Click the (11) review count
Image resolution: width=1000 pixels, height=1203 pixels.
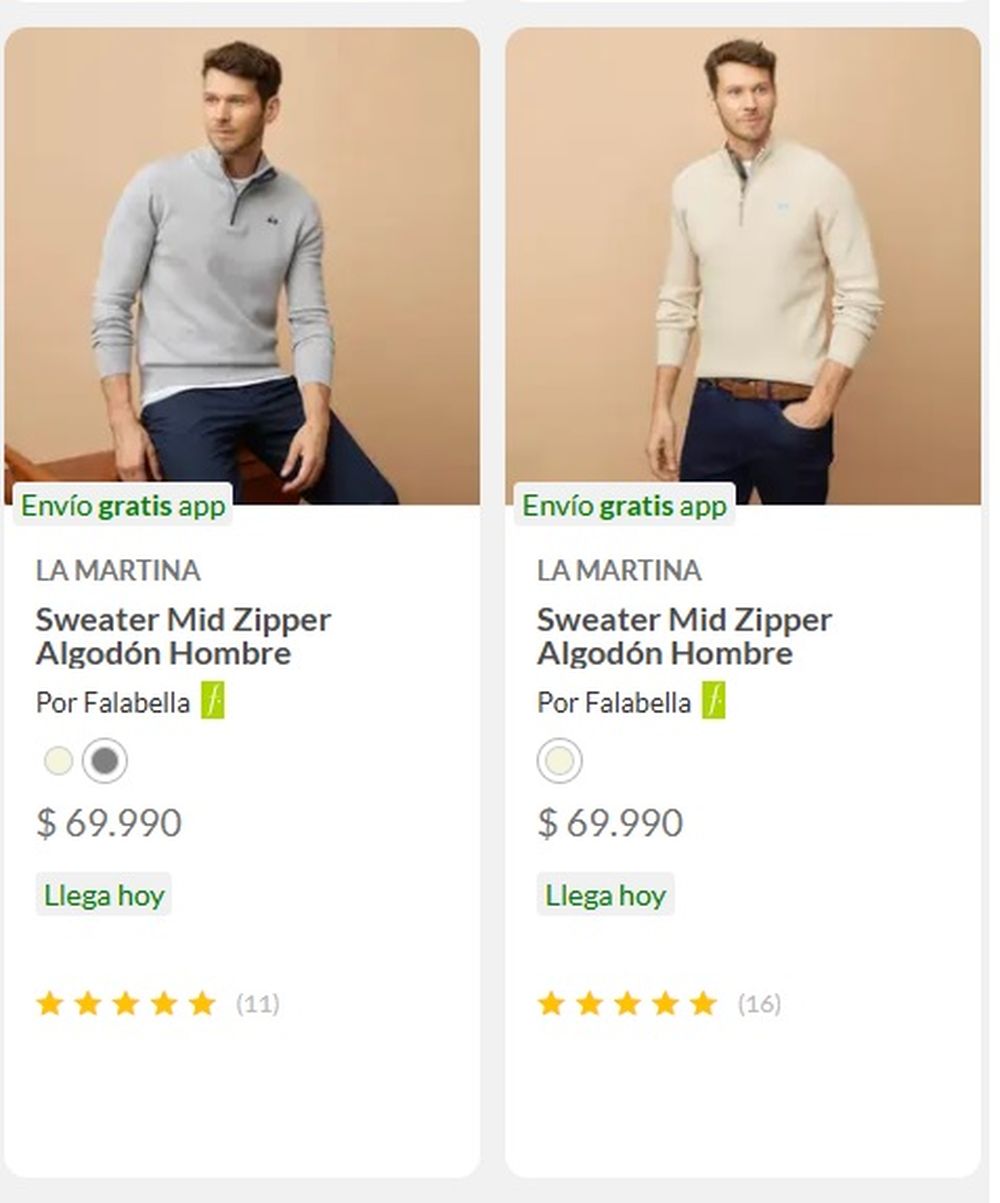258,1003
